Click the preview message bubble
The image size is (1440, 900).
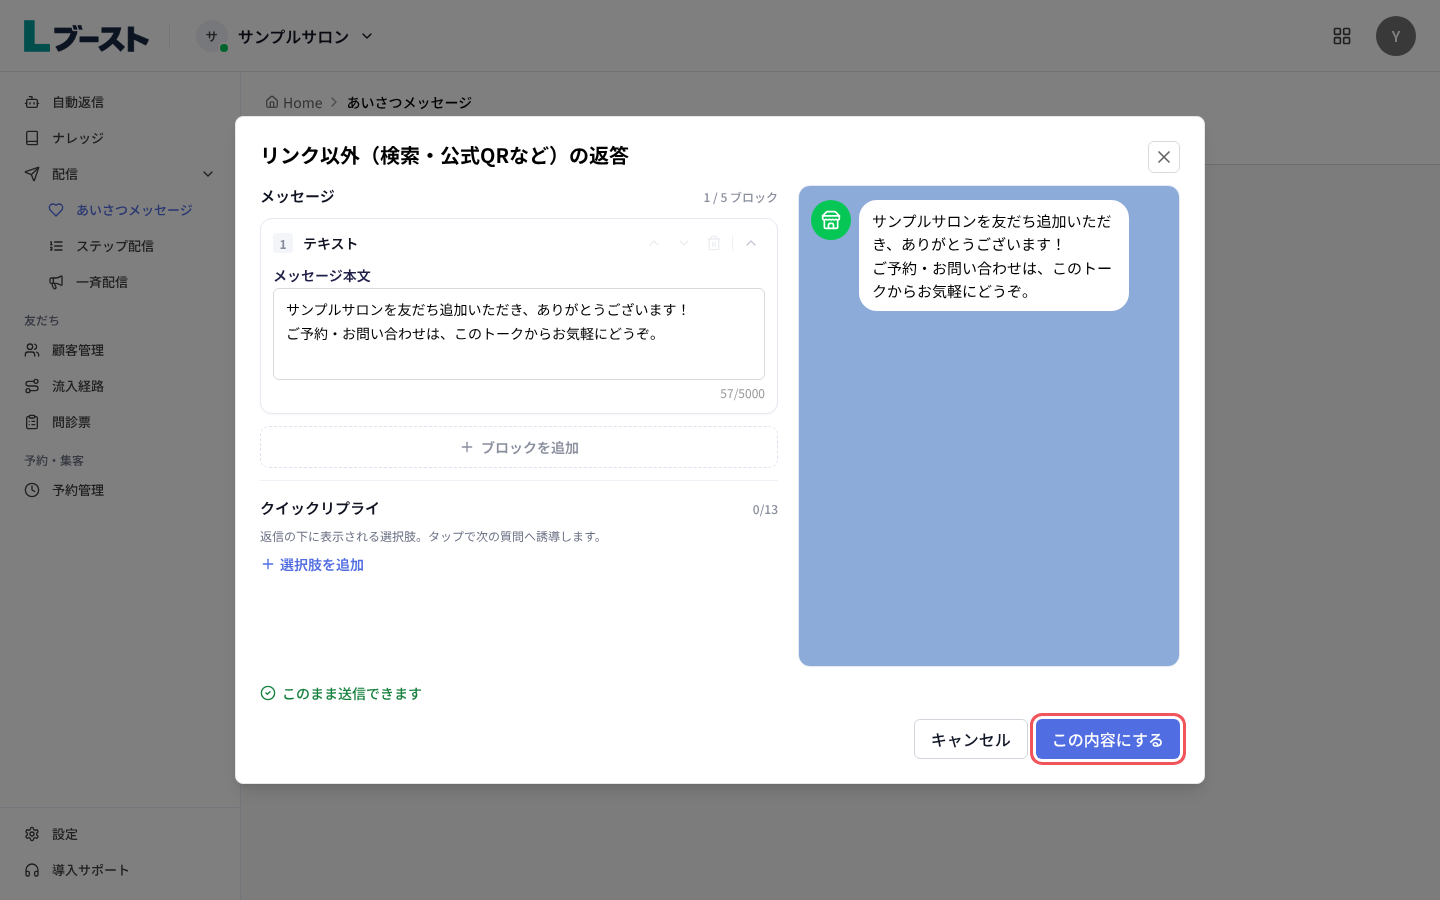(994, 256)
